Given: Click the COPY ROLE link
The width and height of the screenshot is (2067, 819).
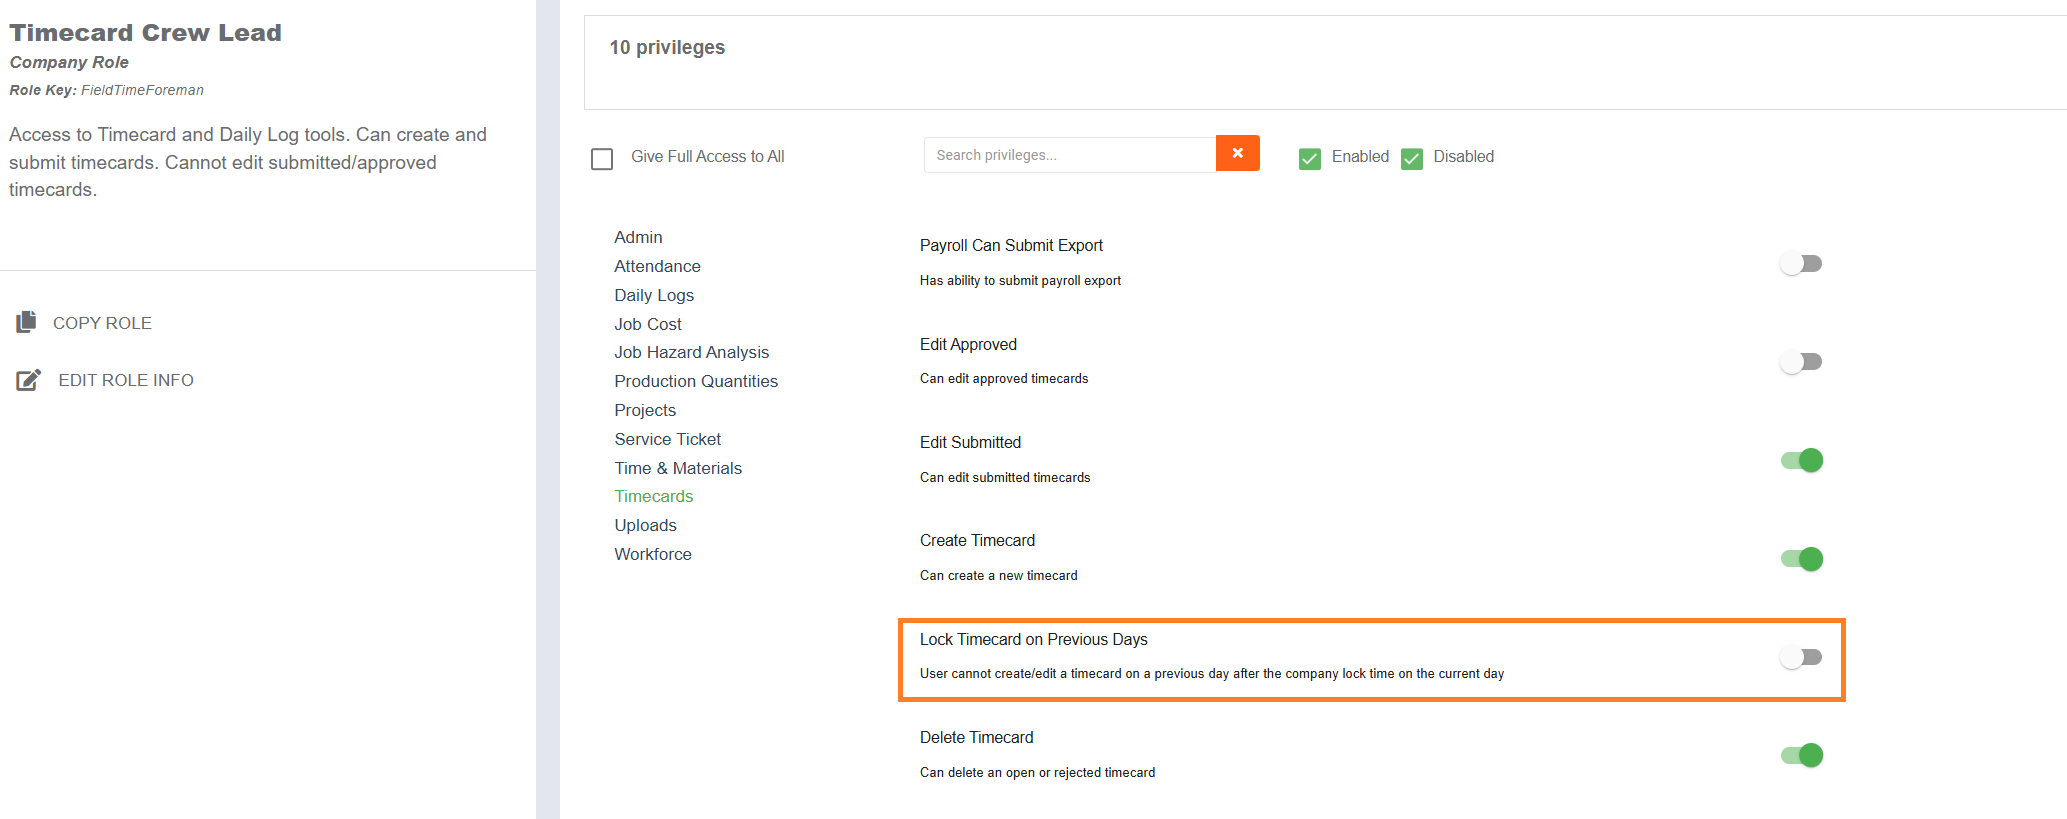Looking at the screenshot, I should [102, 323].
